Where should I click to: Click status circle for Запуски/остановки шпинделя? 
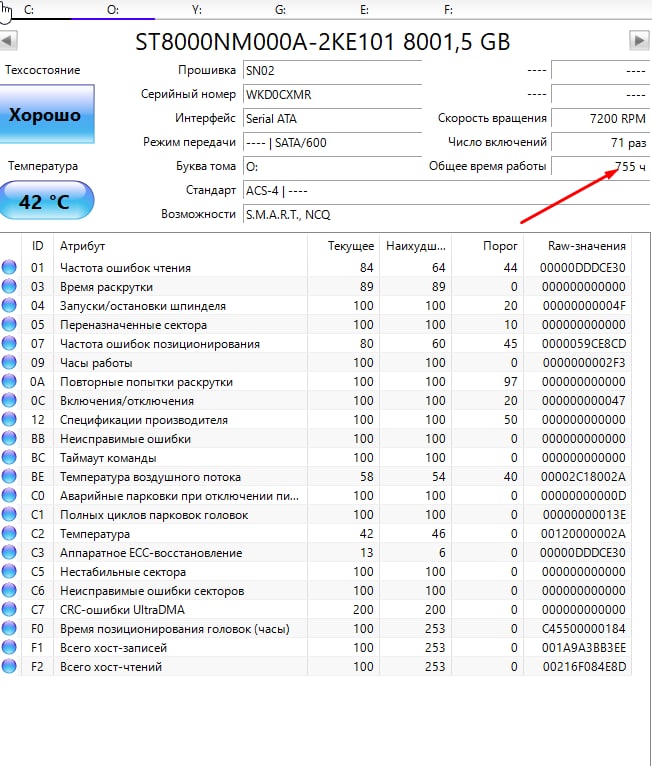[x=9, y=305]
